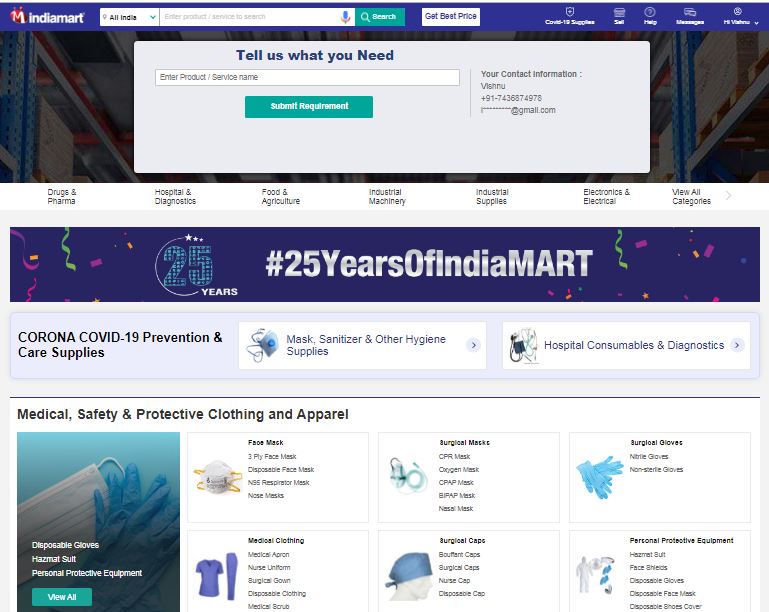The width and height of the screenshot is (769, 612).
Task: Click Get Best Price button
Action: pyautogui.click(x=451, y=17)
